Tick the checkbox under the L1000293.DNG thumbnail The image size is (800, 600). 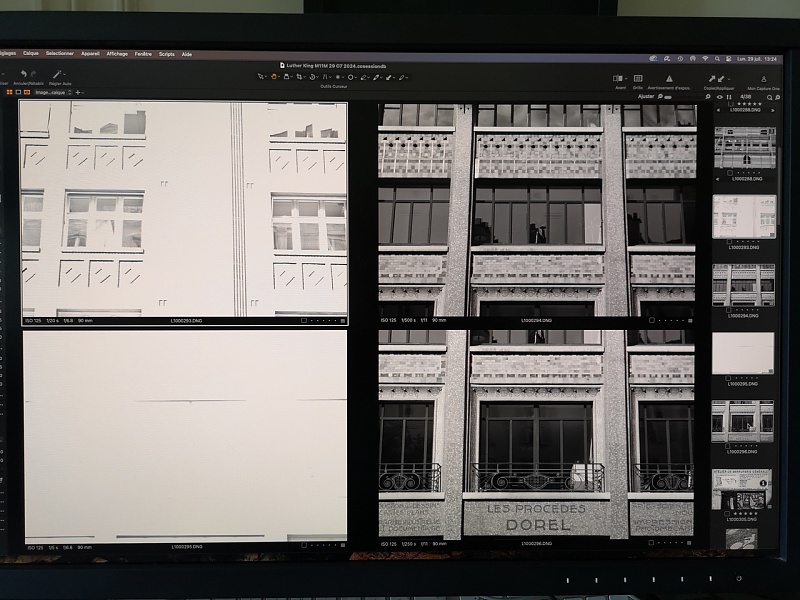click(x=729, y=241)
